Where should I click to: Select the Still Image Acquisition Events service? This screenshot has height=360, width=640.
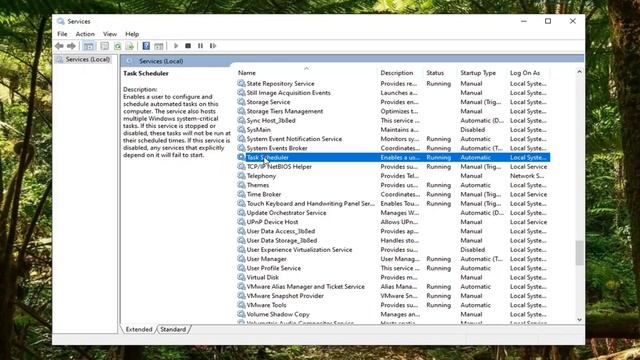393,93
